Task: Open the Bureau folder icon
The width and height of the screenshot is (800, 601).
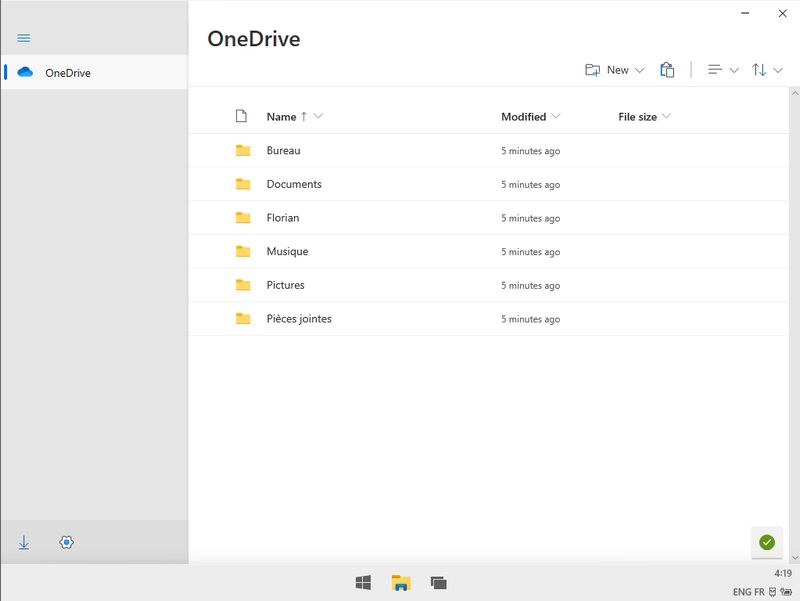Action: pos(243,151)
